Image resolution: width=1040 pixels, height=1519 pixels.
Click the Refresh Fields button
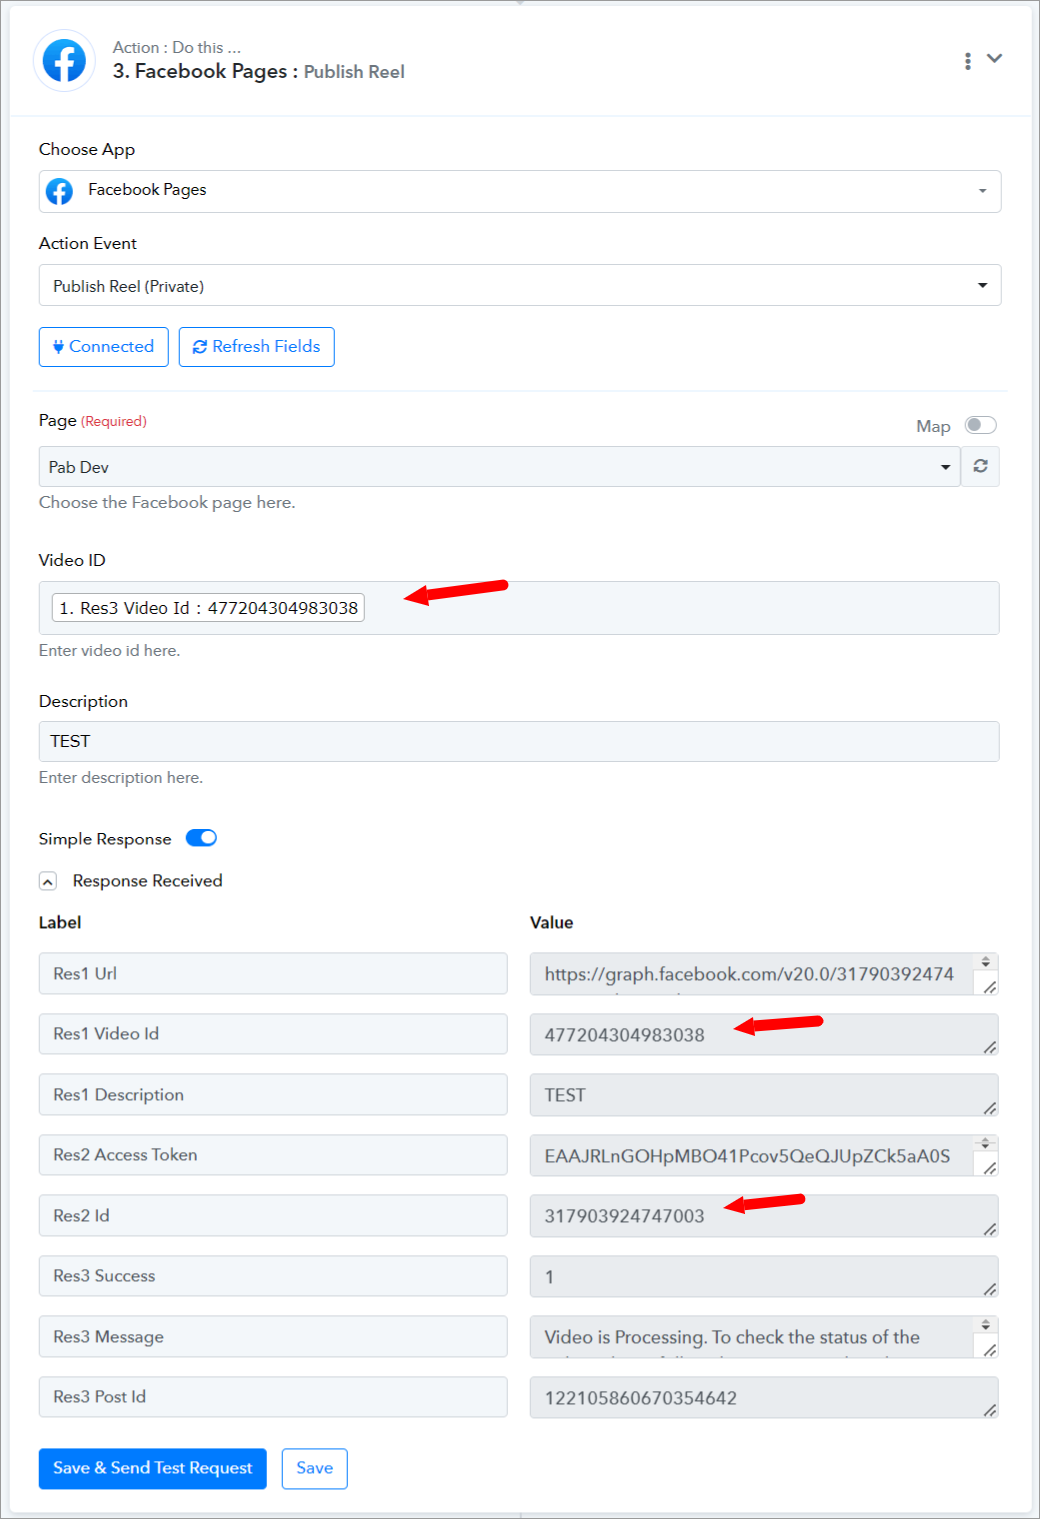(257, 347)
